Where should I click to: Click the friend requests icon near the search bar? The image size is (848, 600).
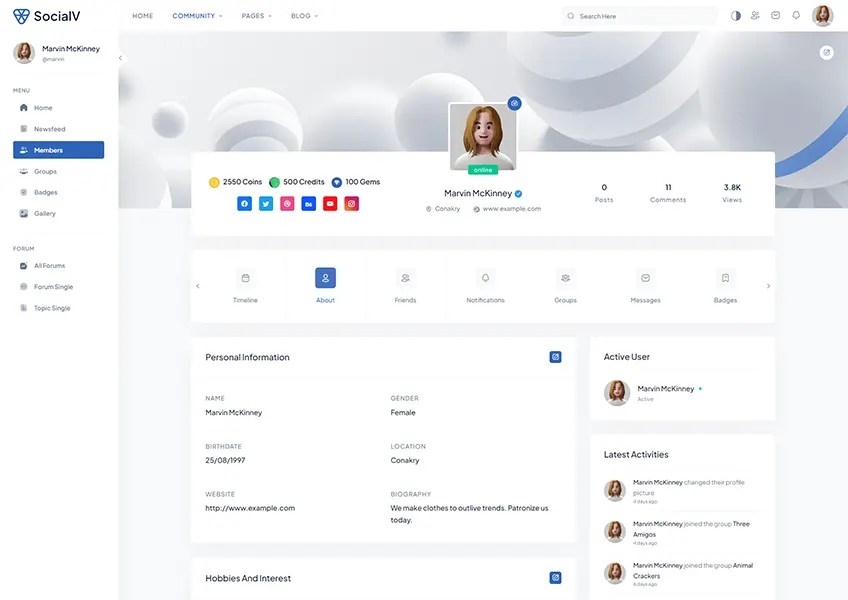[x=755, y=15]
